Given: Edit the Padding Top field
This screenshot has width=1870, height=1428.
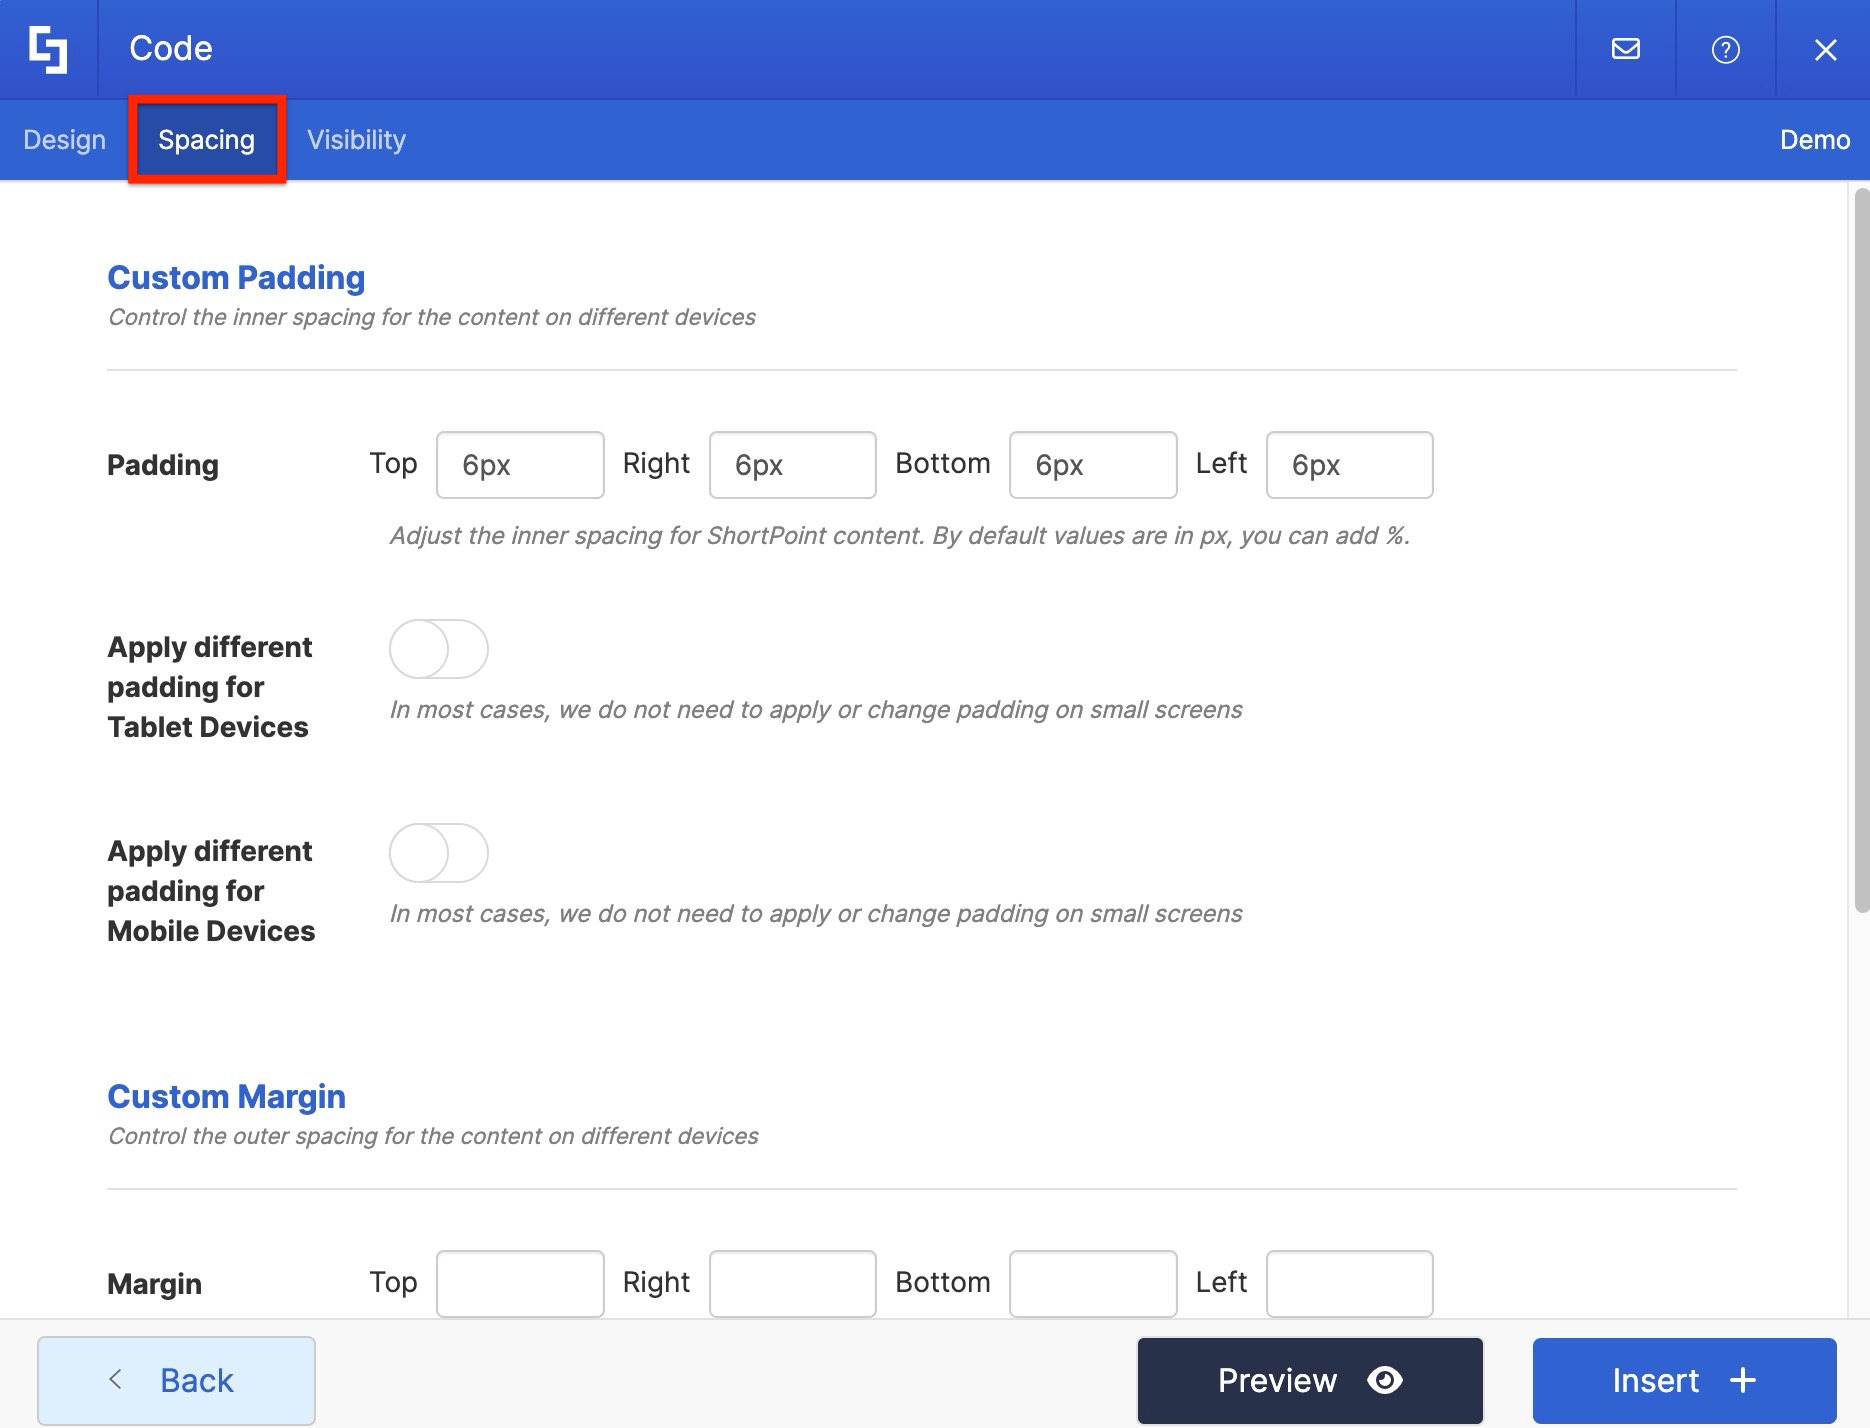Looking at the screenshot, I should click(x=520, y=465).
